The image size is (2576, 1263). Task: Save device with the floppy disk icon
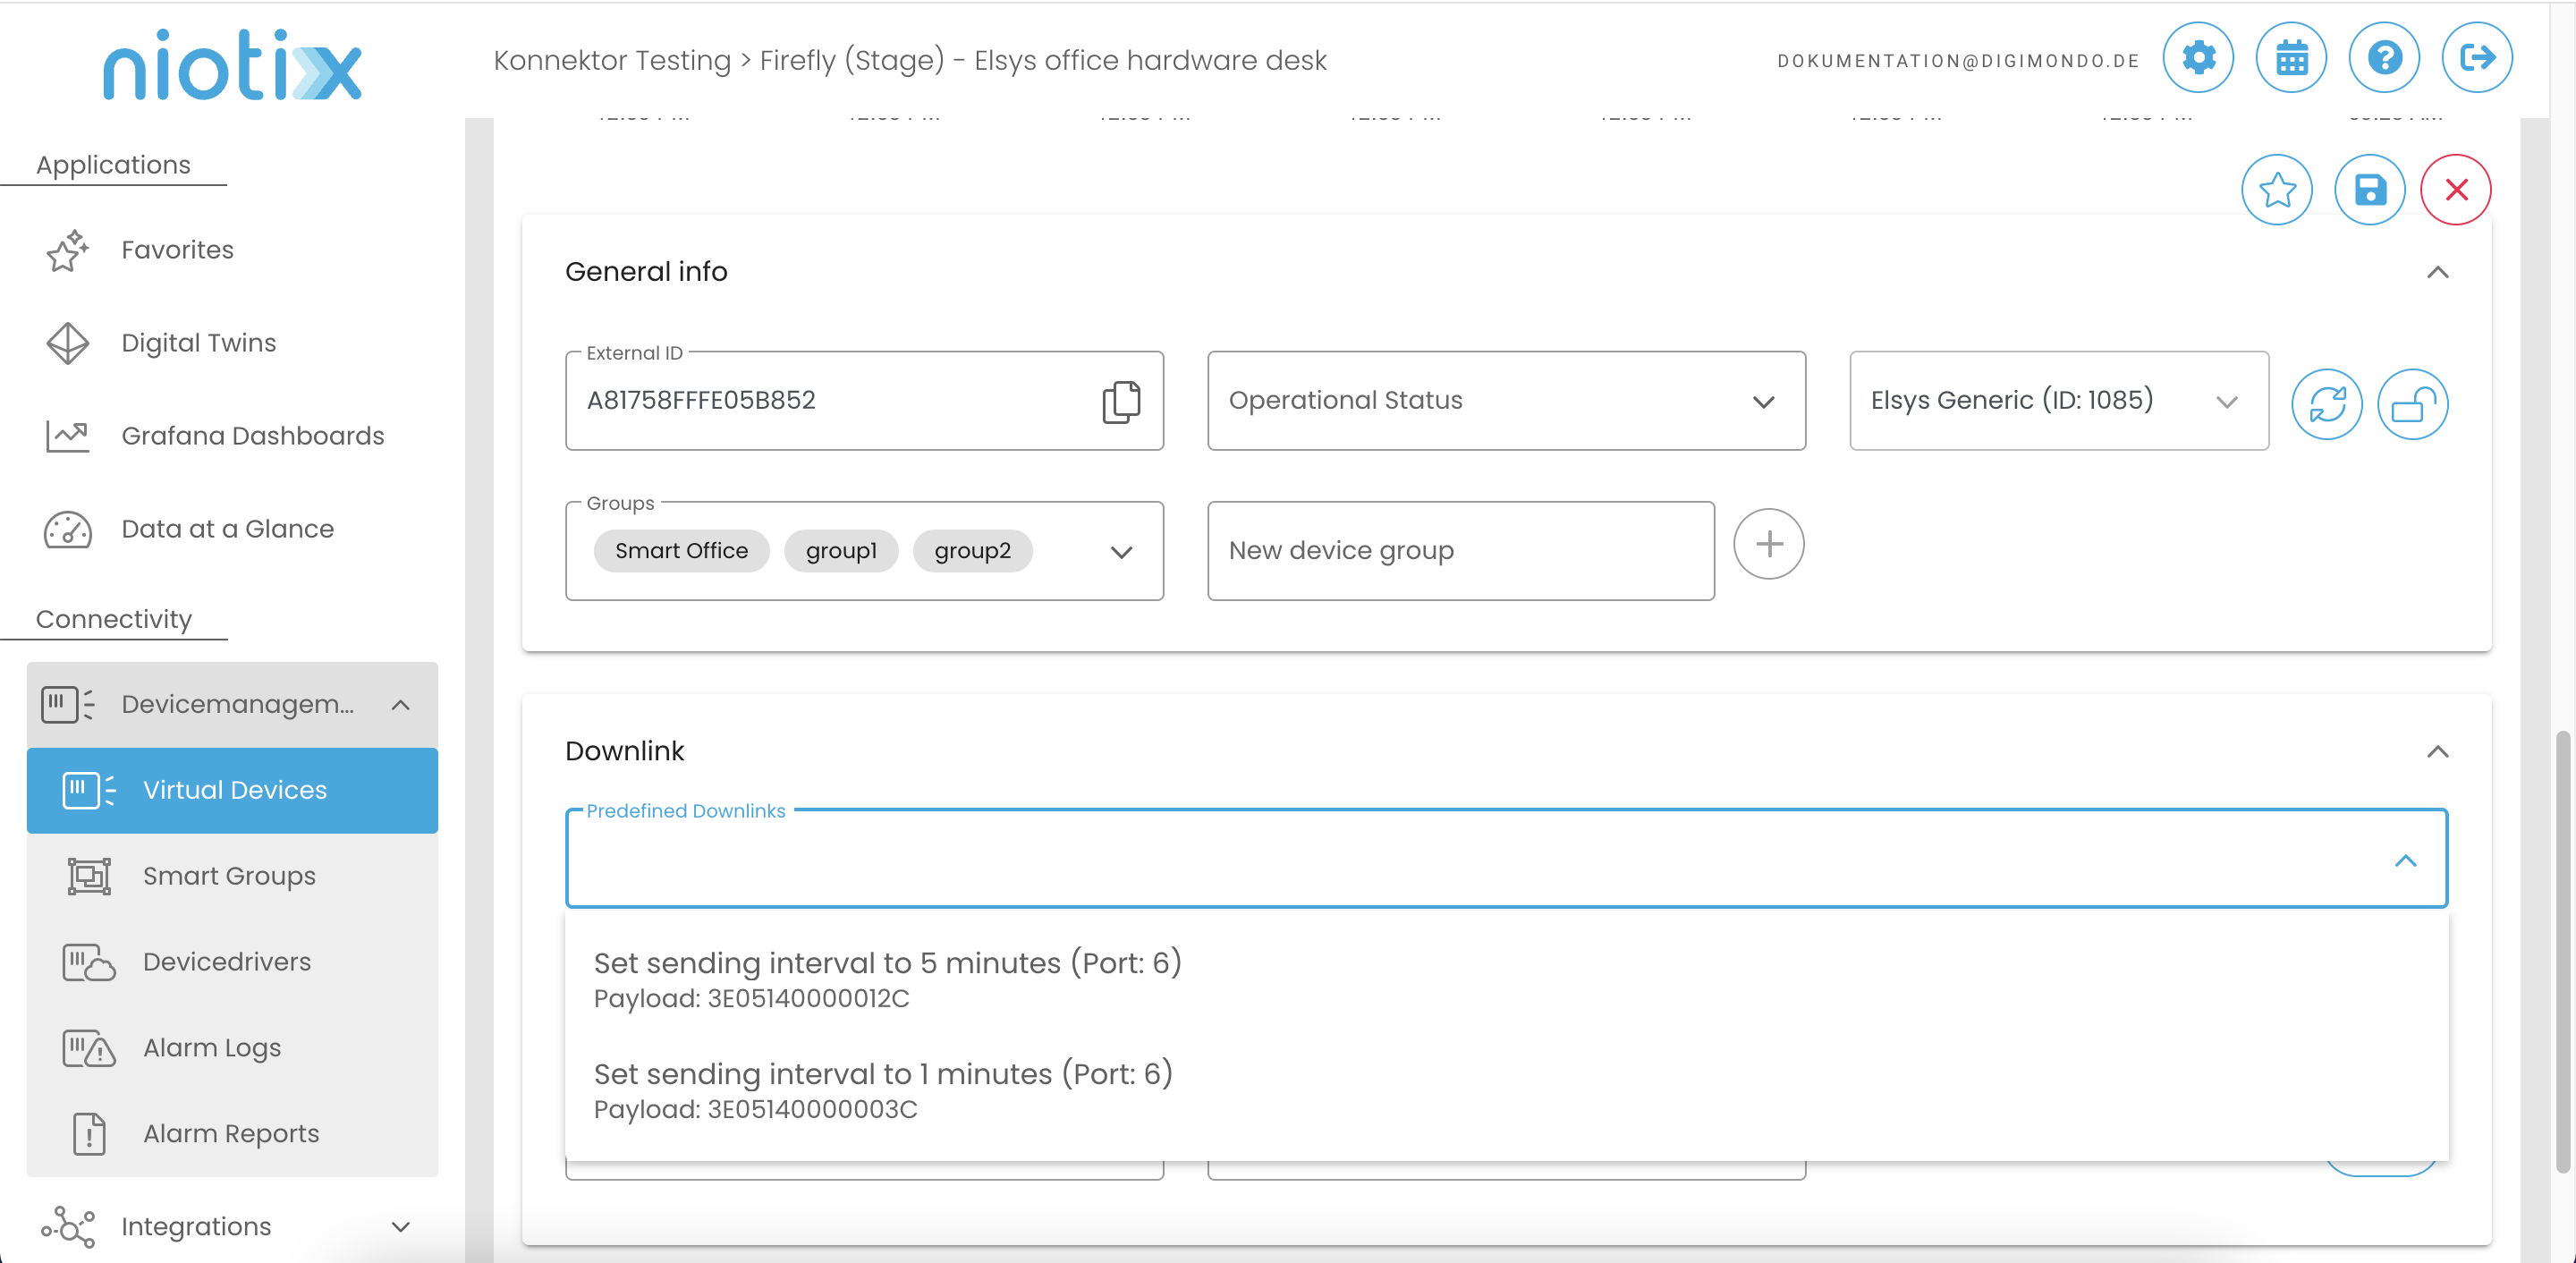pyautogui.click(x=2369, y=190)
